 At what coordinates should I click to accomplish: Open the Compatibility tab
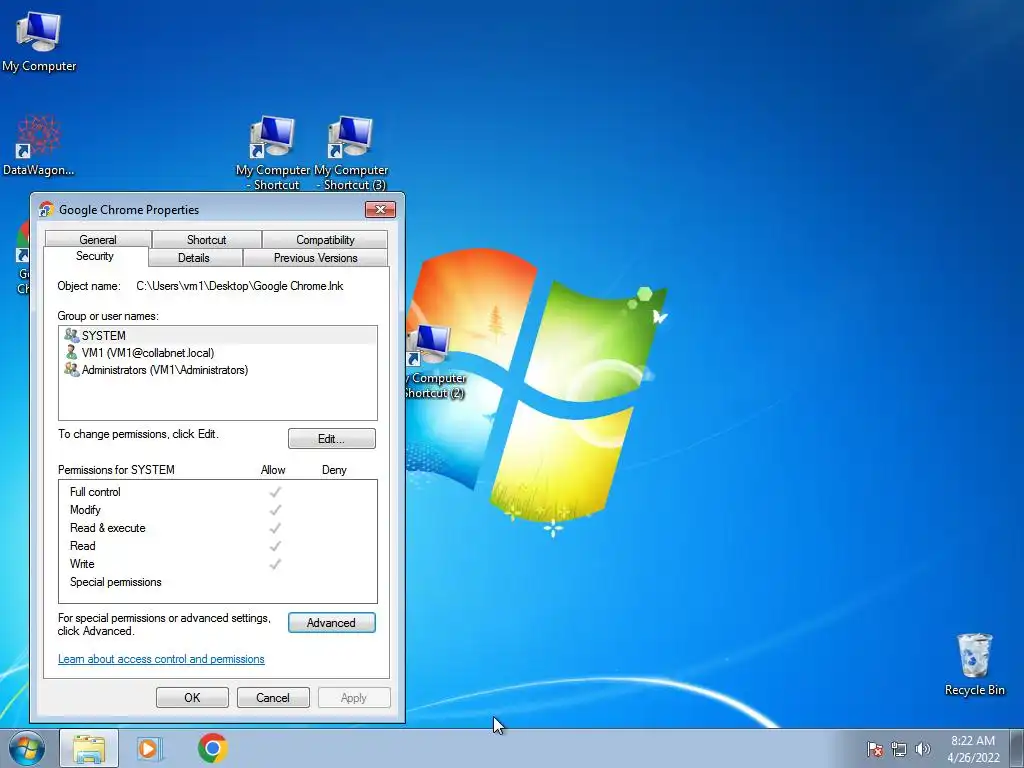click(325, 240)
